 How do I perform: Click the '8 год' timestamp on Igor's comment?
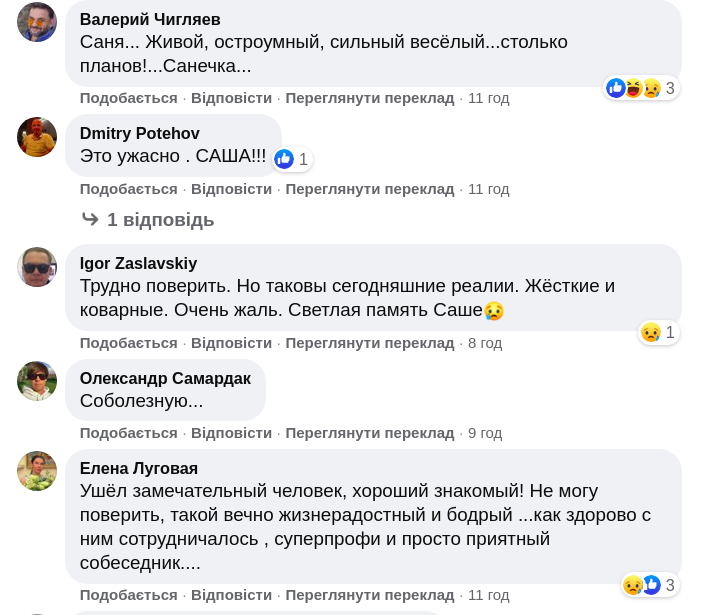pos(485,343)
